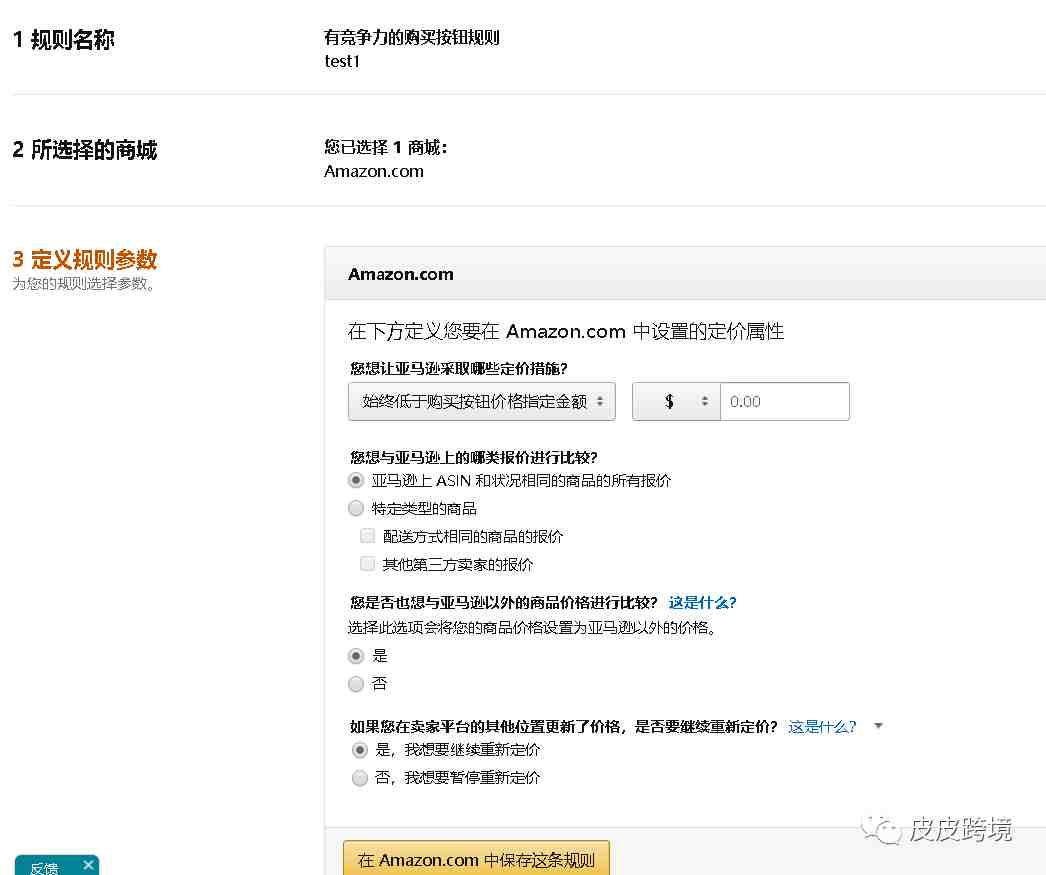Click the Amazon.com panel header
The image size is (1046, 875).
point(685,274)
